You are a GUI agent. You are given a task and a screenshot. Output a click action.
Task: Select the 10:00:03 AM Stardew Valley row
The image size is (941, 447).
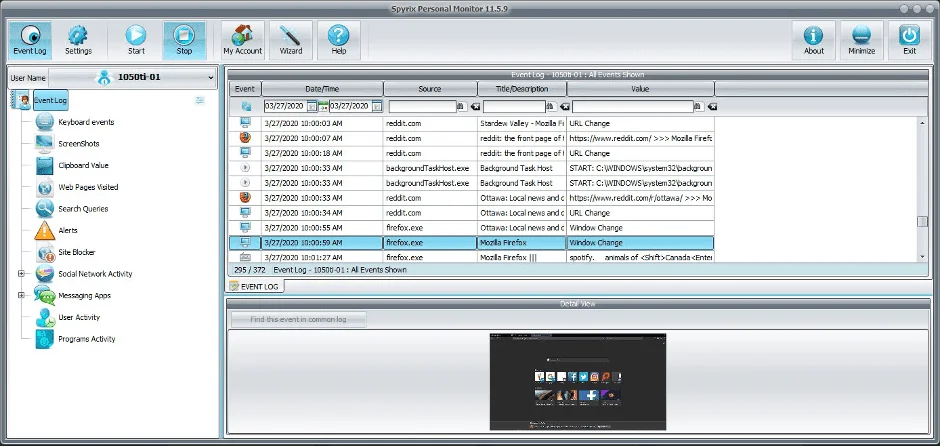coord(472,124)
